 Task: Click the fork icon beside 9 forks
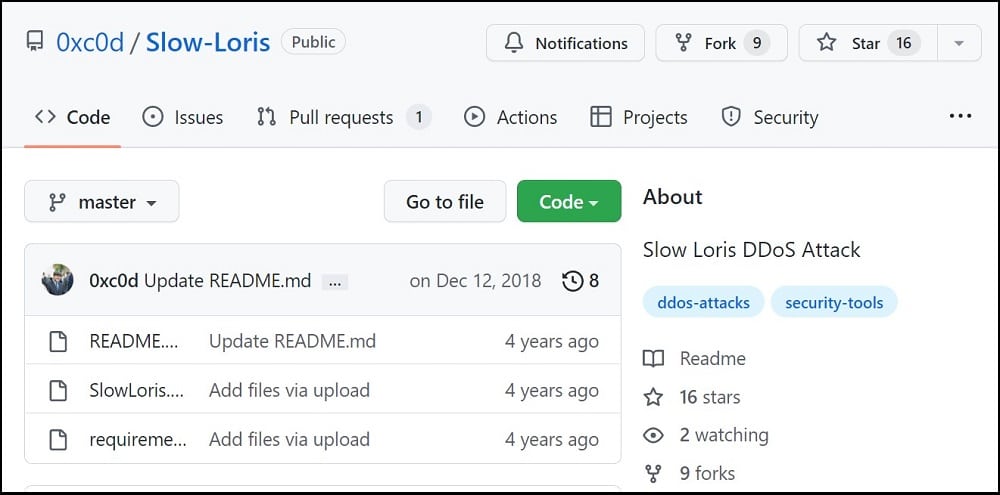[x=653, y=473]
